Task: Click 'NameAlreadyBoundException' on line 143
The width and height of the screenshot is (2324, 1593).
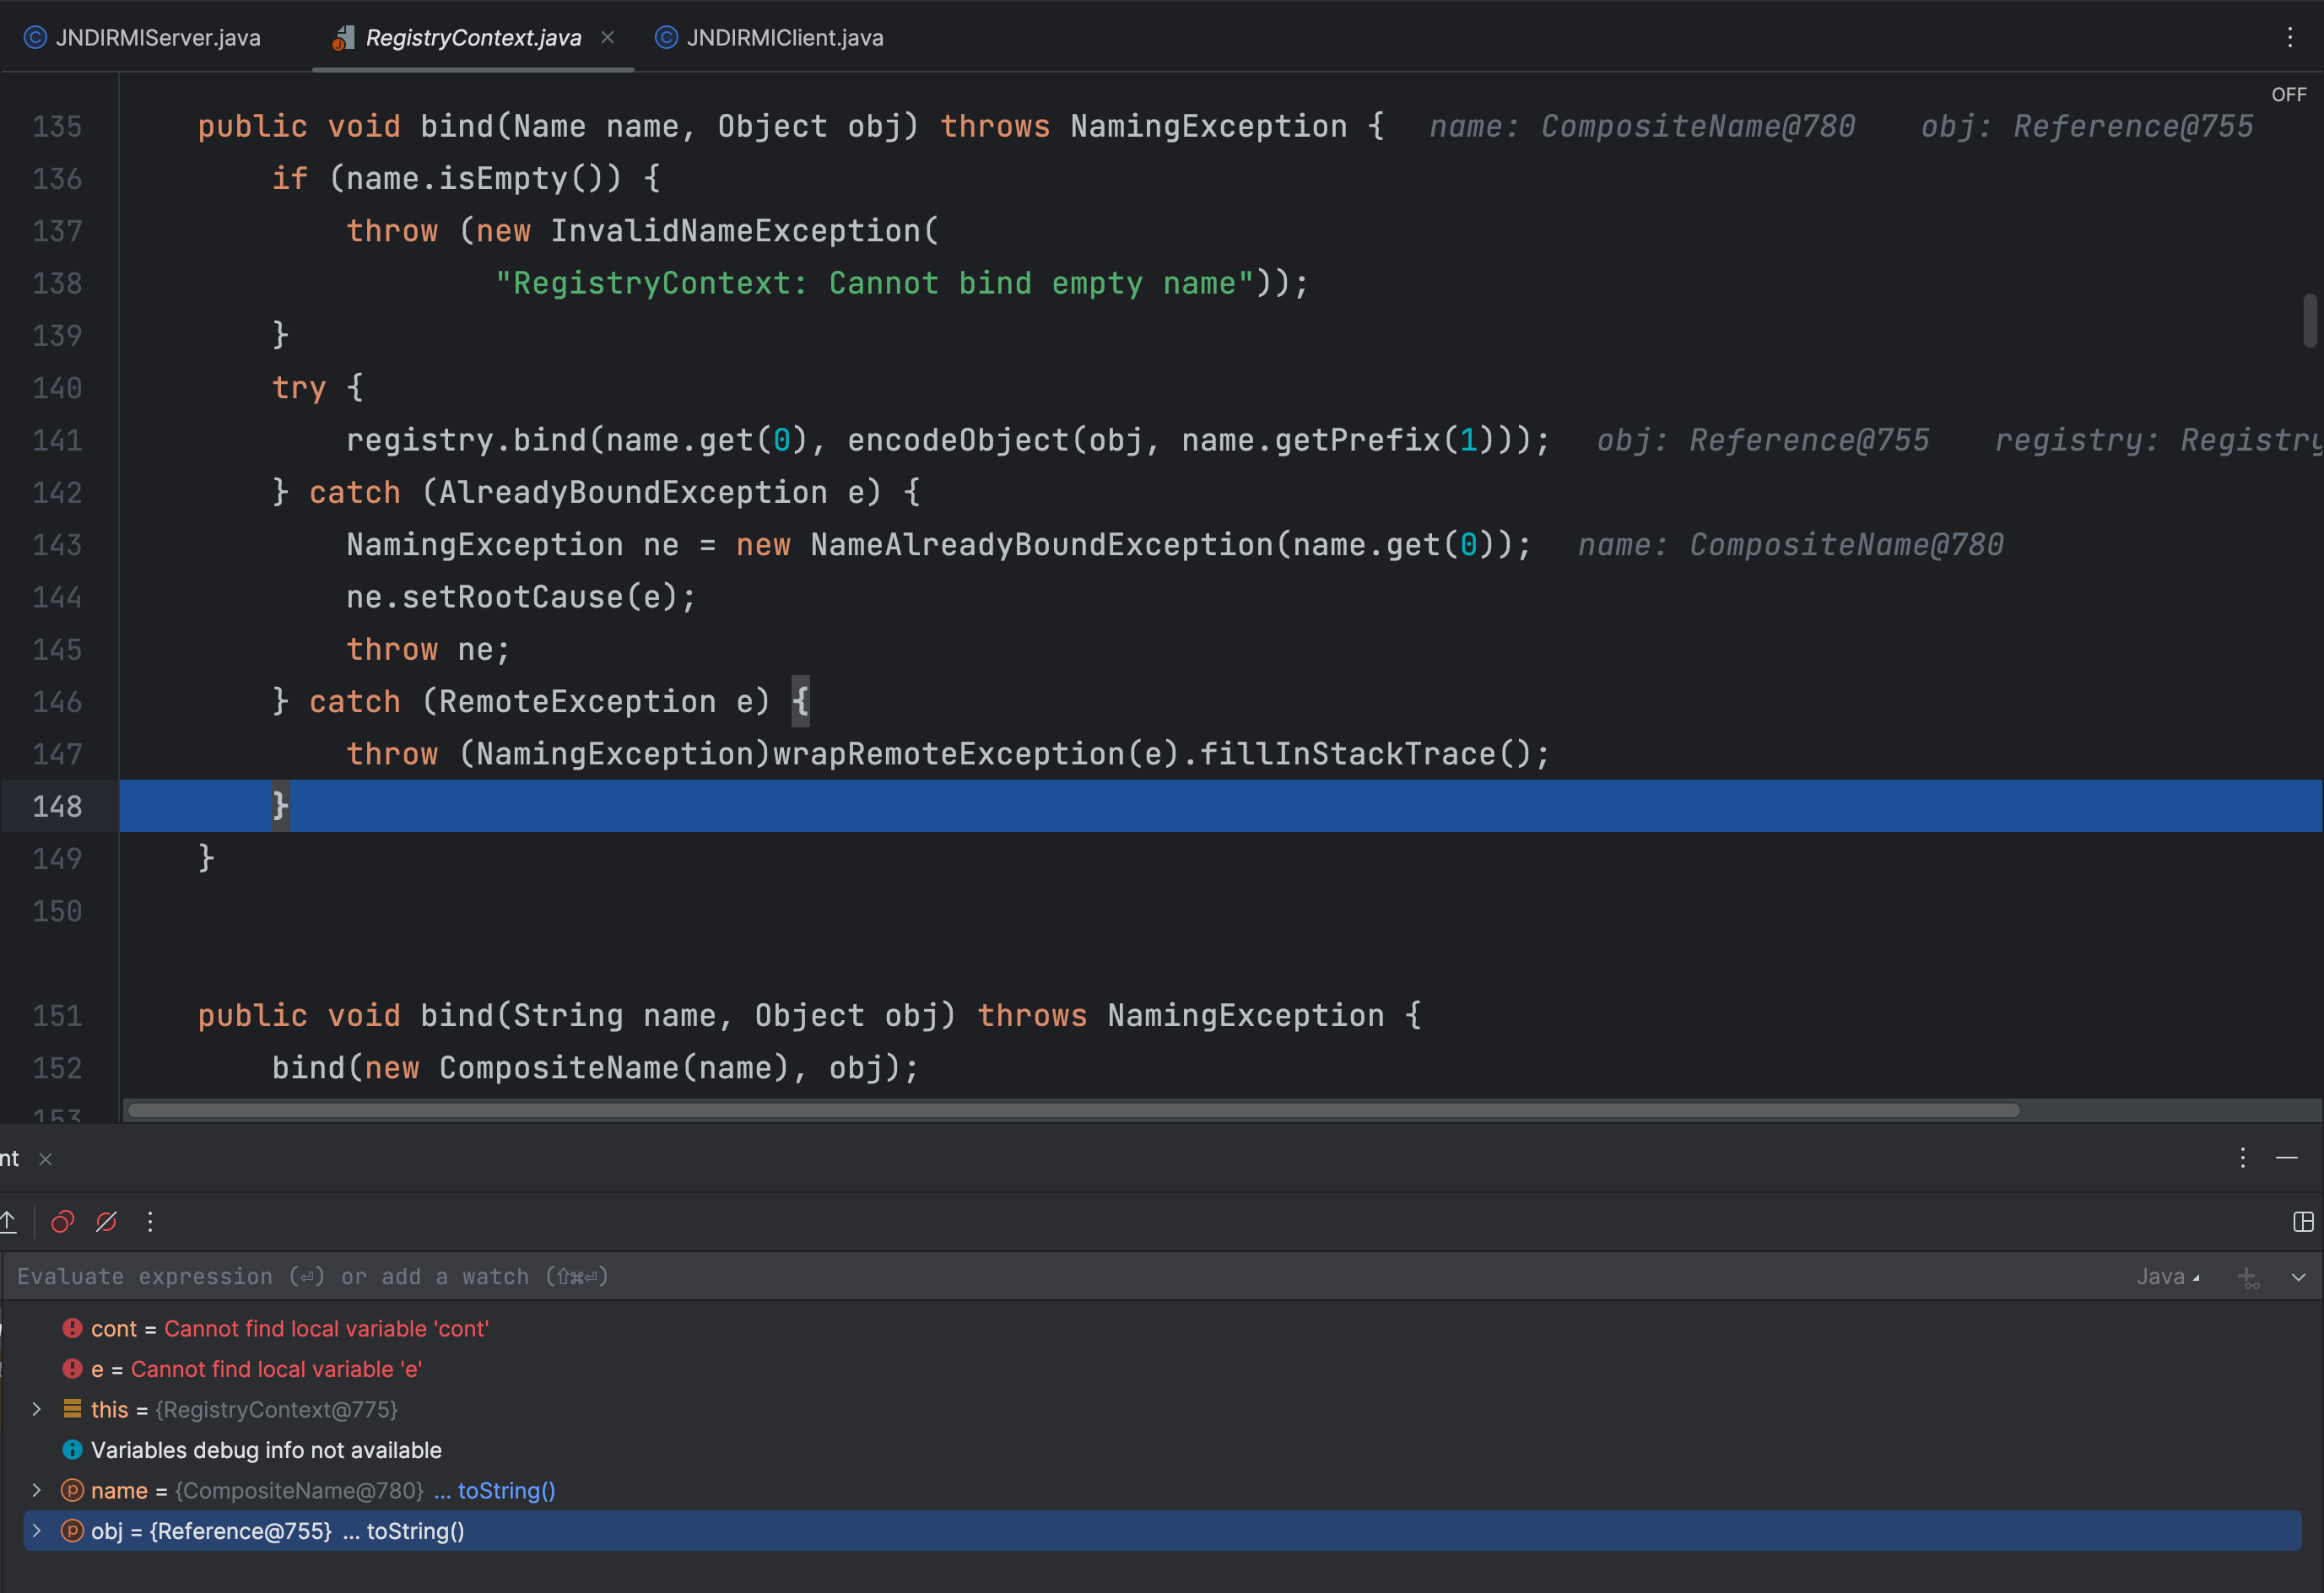Action: [x=1042, y=545]
